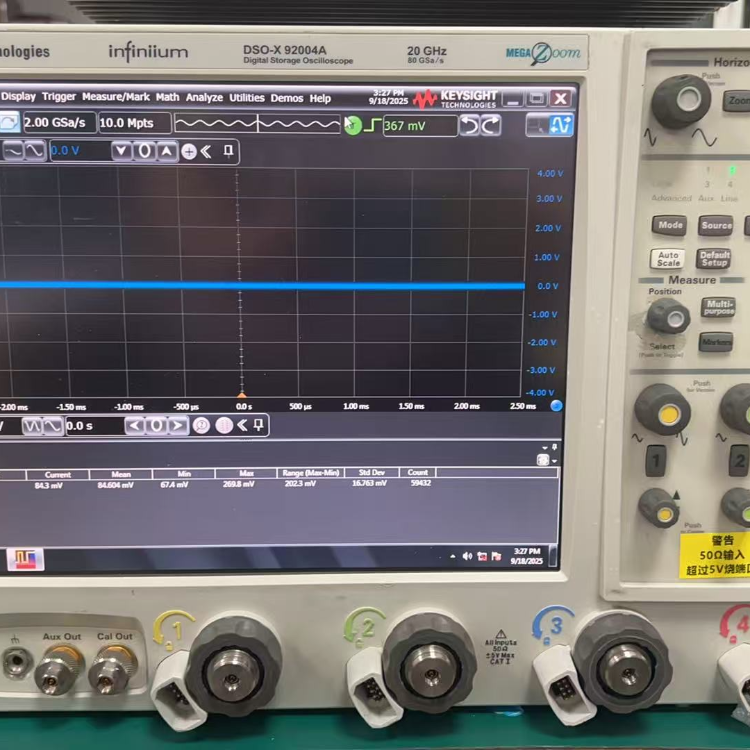Open the Demos menu

click(287, 98)
